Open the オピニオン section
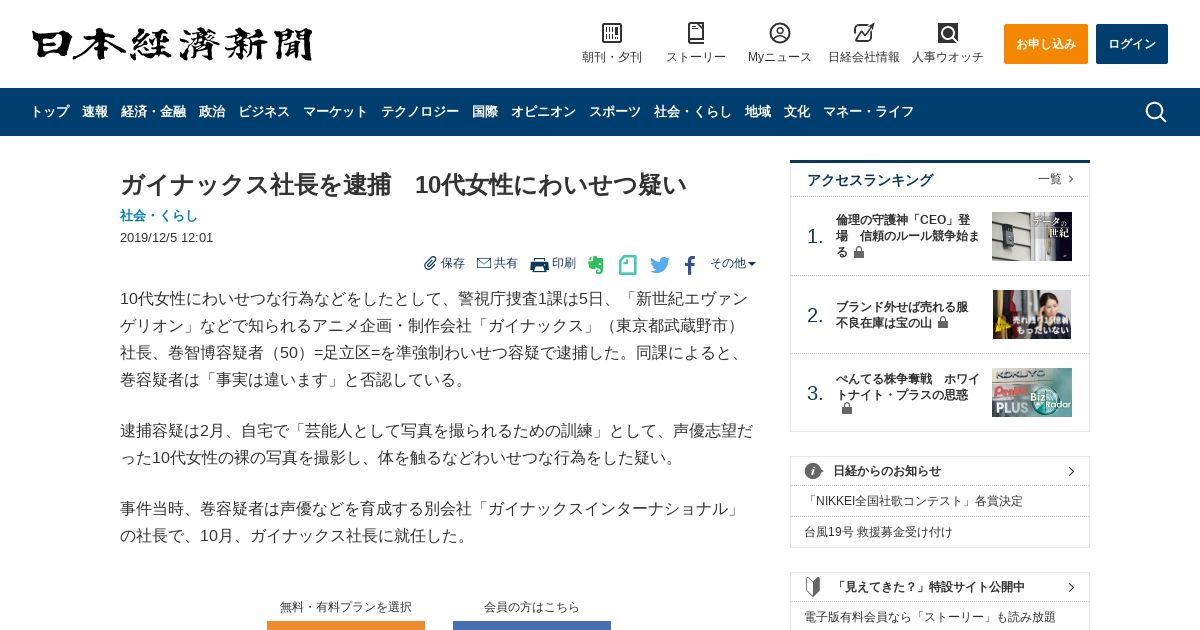The image size is (1200, 630). (x=543, y=112)
